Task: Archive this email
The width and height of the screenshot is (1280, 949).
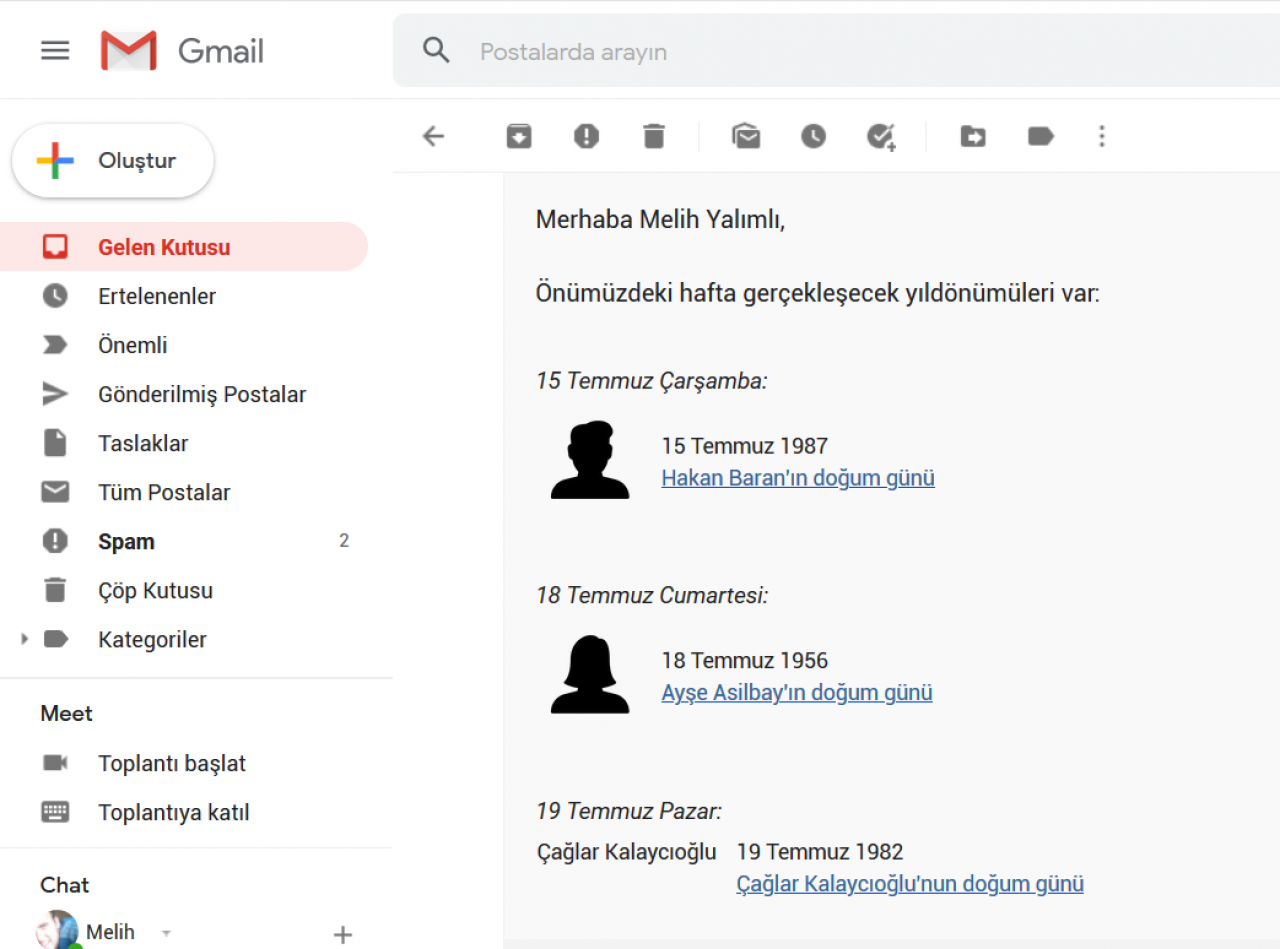Action: click(518, 136)
